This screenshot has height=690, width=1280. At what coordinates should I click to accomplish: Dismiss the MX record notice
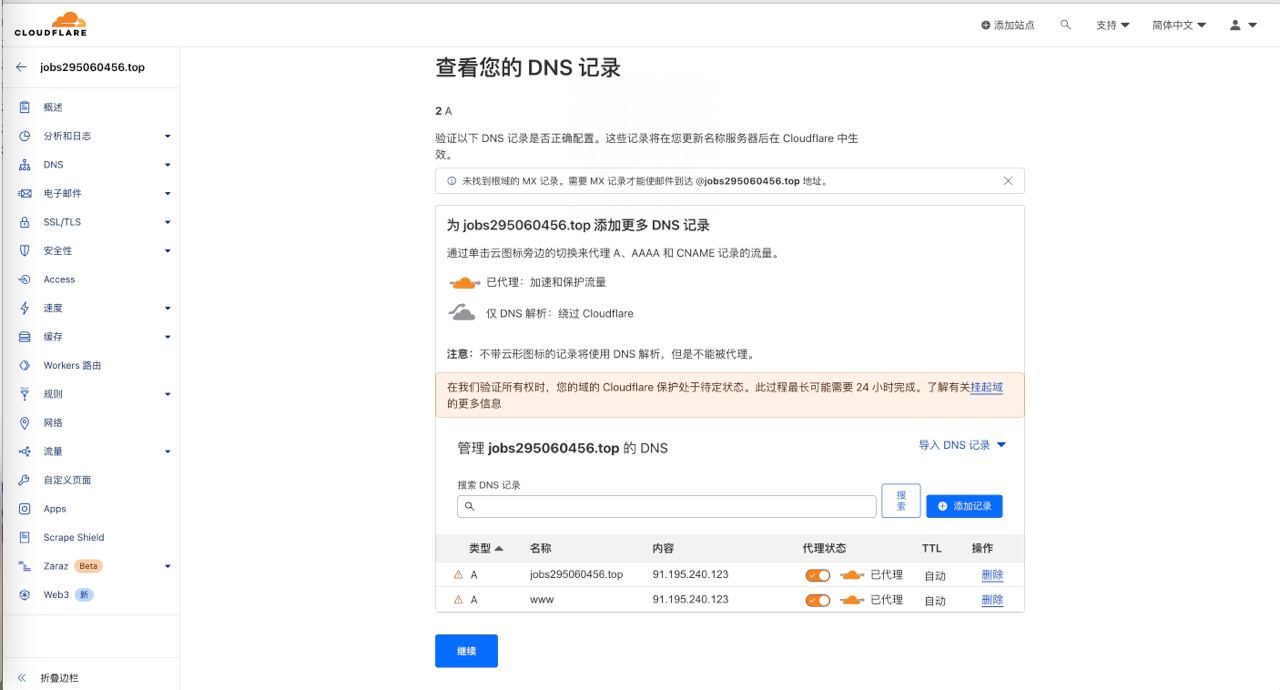(x=1008, y=181)
